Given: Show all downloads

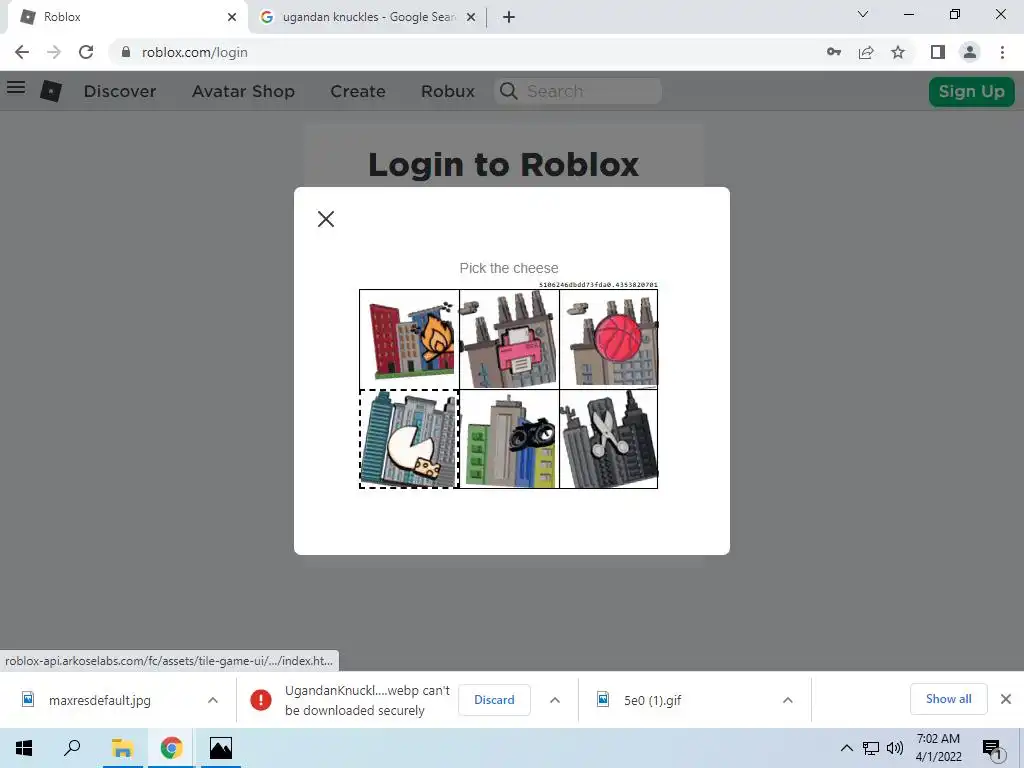Looking at the screenshot, I should (x=949, y=699).
